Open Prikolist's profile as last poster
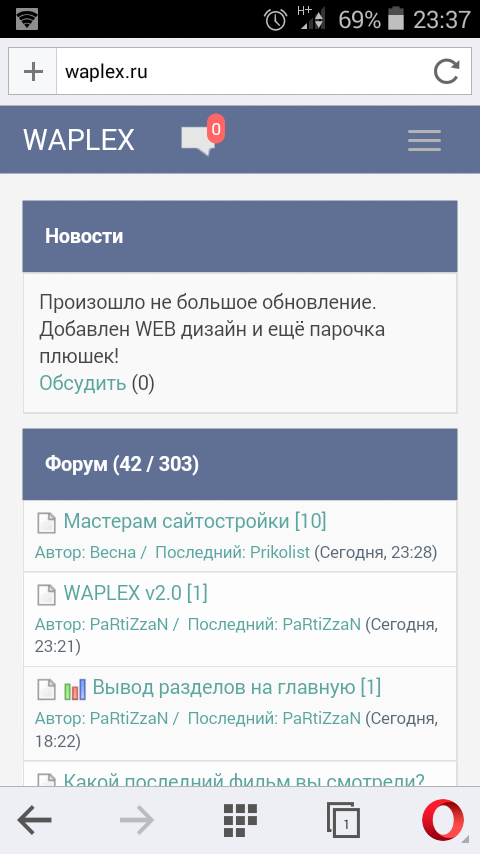 [x=280, y=552]
